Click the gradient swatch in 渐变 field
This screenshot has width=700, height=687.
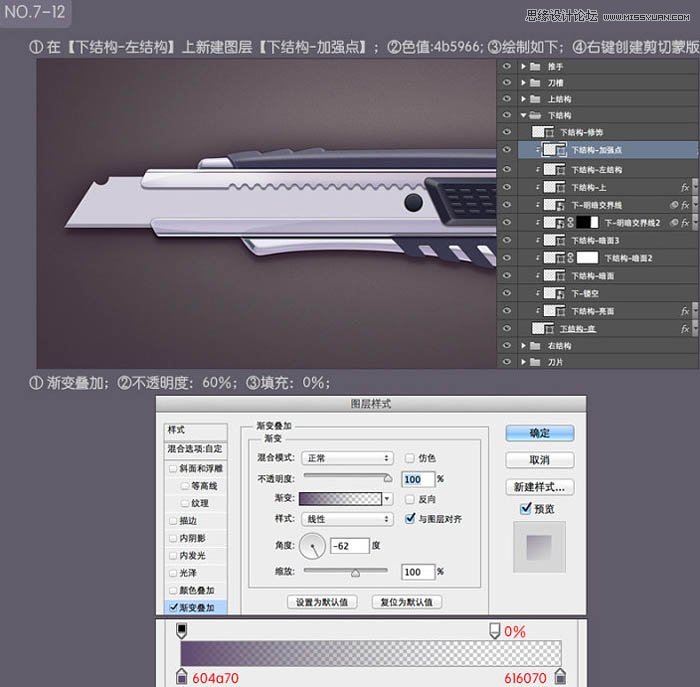pyautogui.click(x=340, y=499)
